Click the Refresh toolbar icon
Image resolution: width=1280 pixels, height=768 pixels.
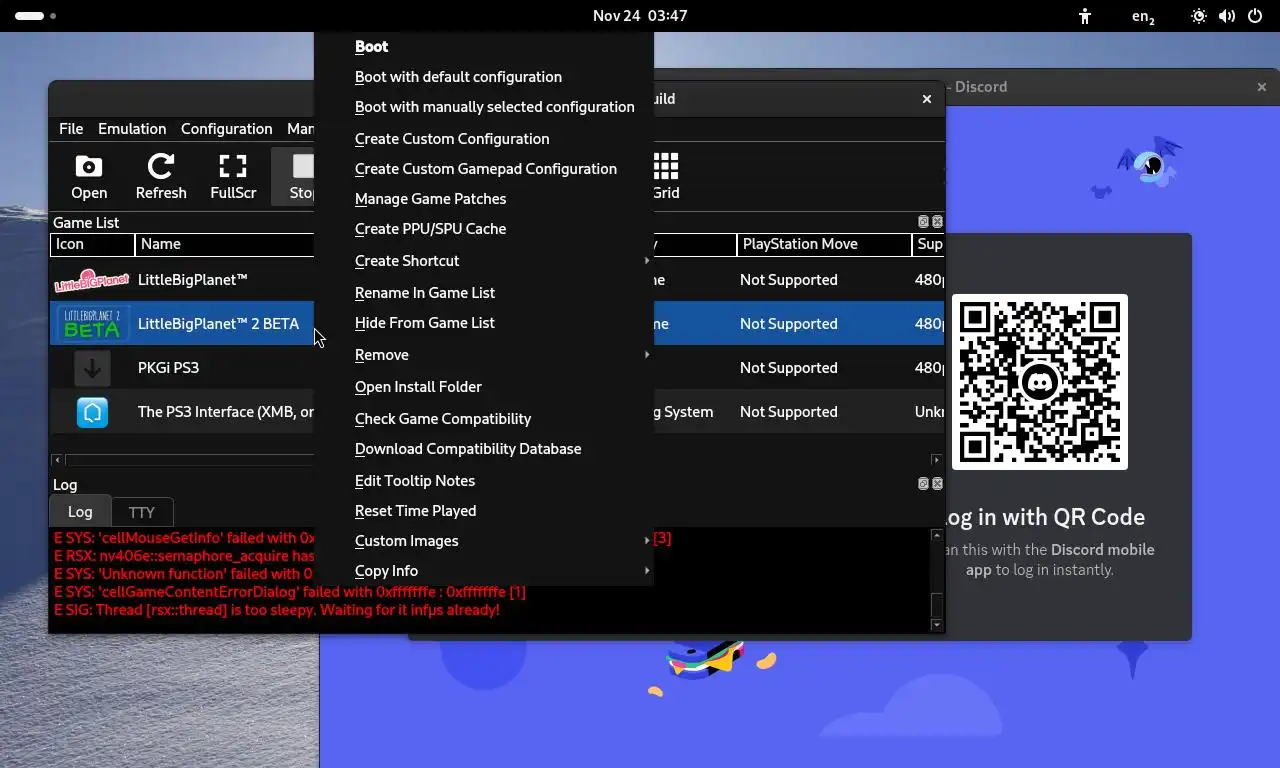161,177
